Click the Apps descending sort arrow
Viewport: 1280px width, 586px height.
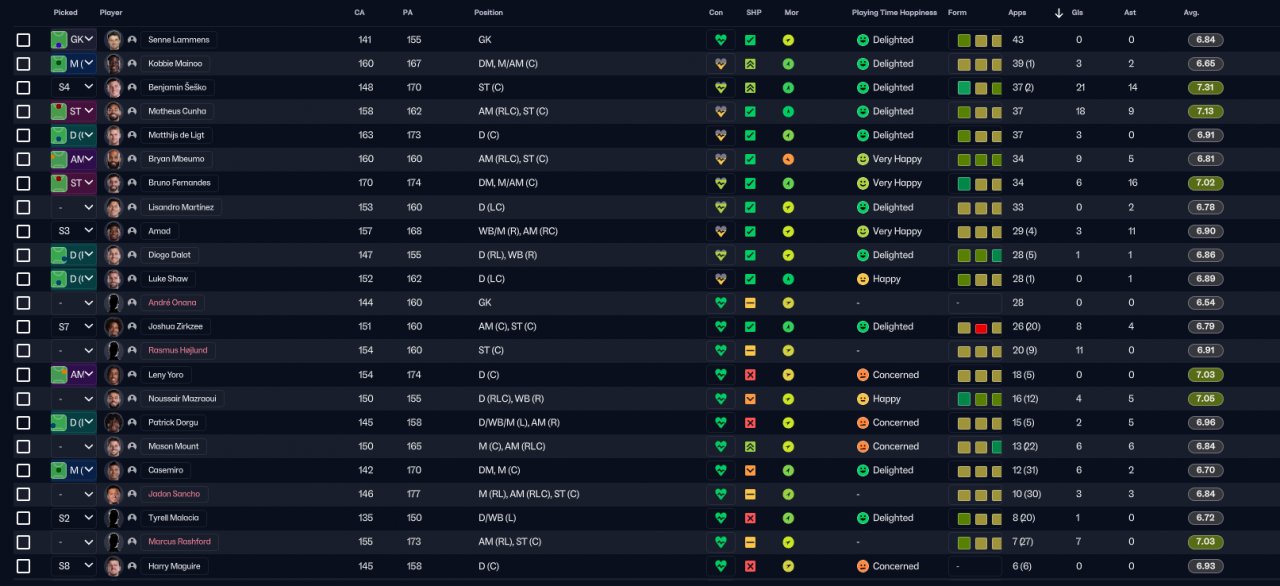1059,13
